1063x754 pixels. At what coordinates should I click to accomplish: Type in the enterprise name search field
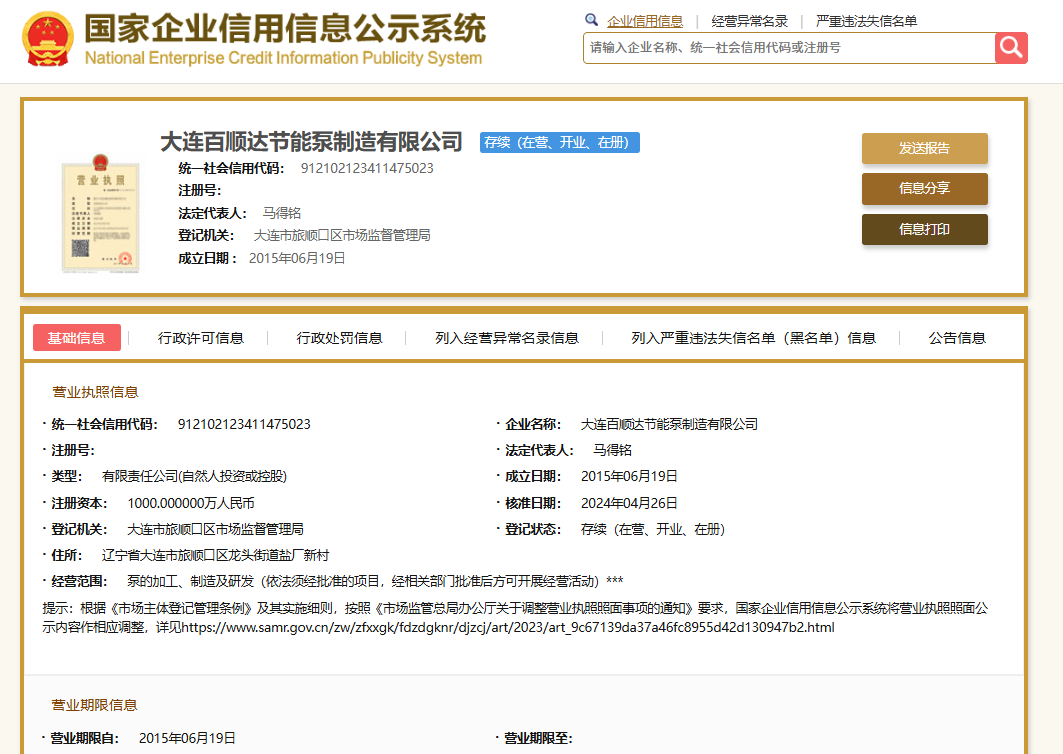[788, 47]
